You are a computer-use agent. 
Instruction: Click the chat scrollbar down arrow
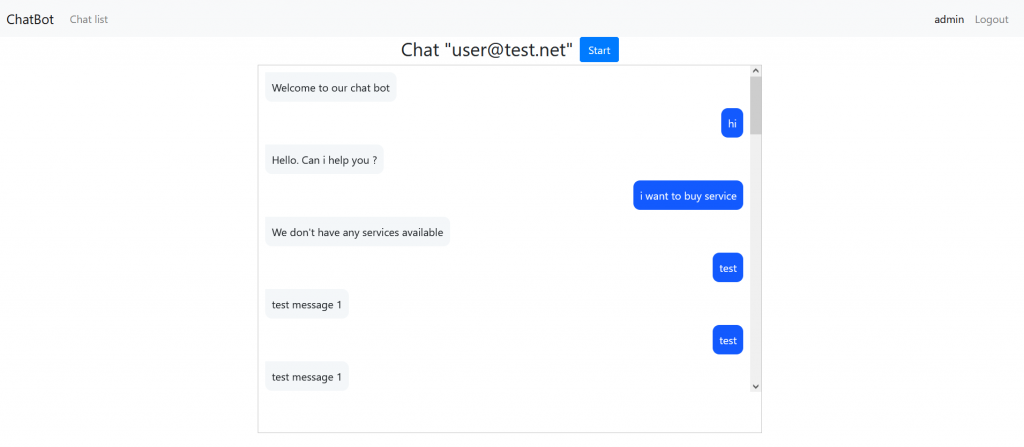click(x=756, y=386)
